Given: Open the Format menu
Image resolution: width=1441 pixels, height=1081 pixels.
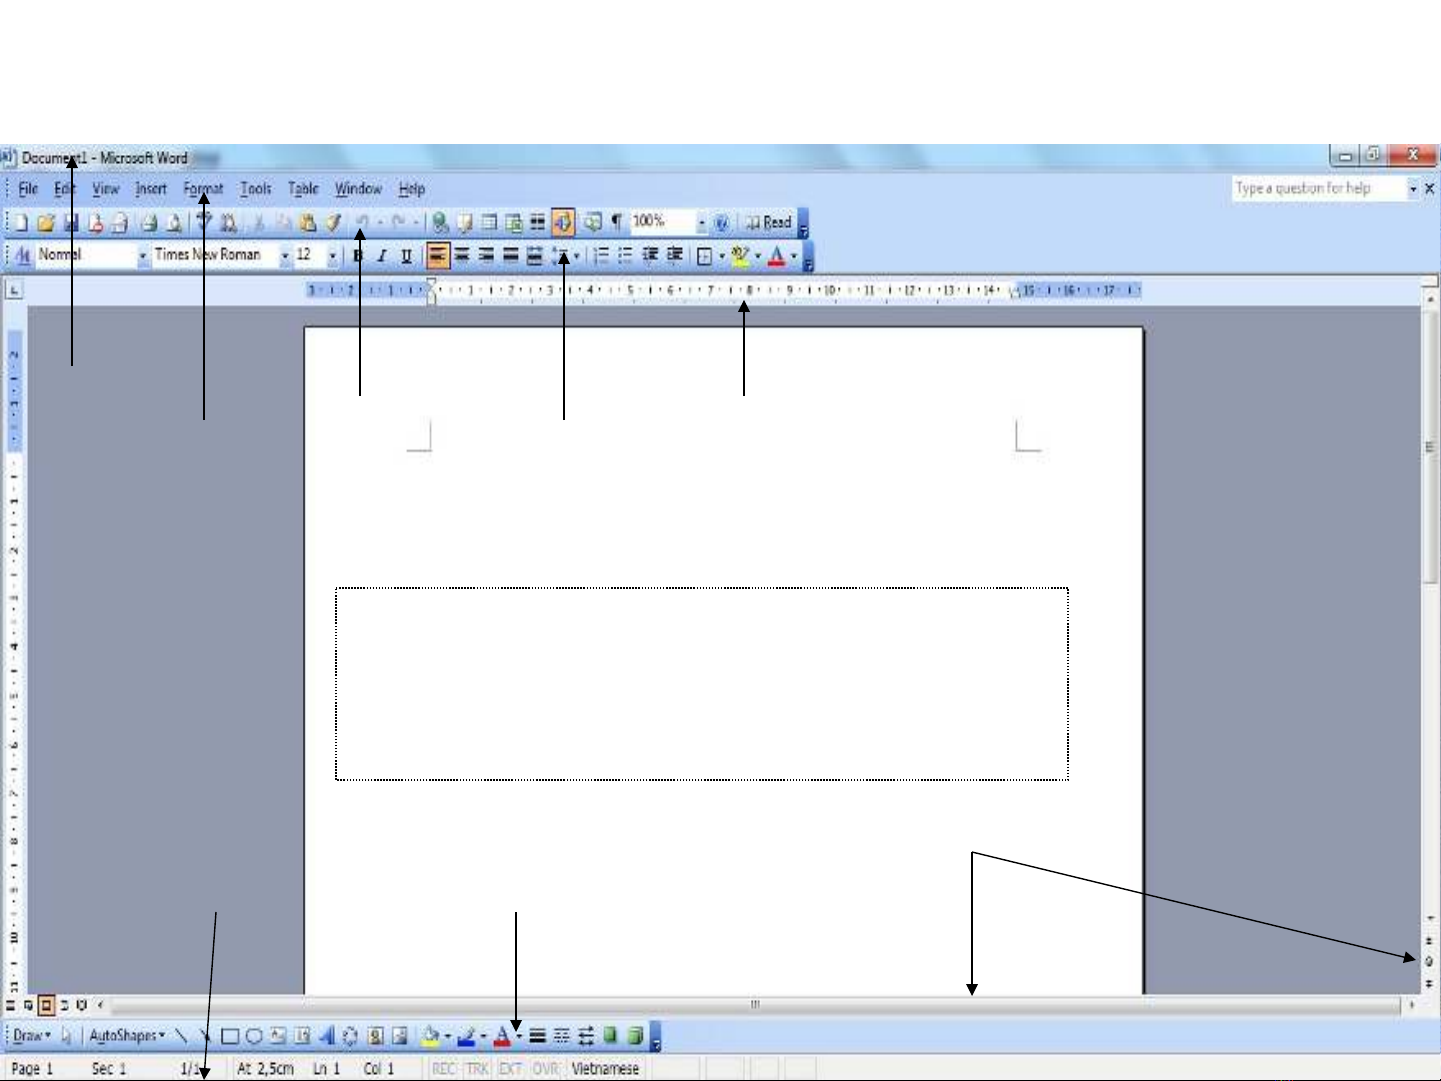Looking at the screenshot, I should [203, 189].
